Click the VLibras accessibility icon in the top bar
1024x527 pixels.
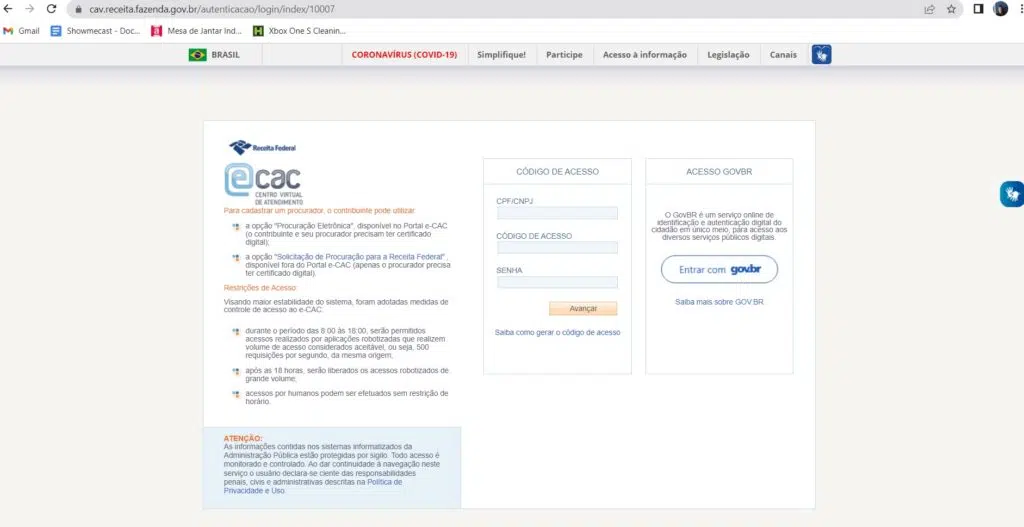coord(822,54)
